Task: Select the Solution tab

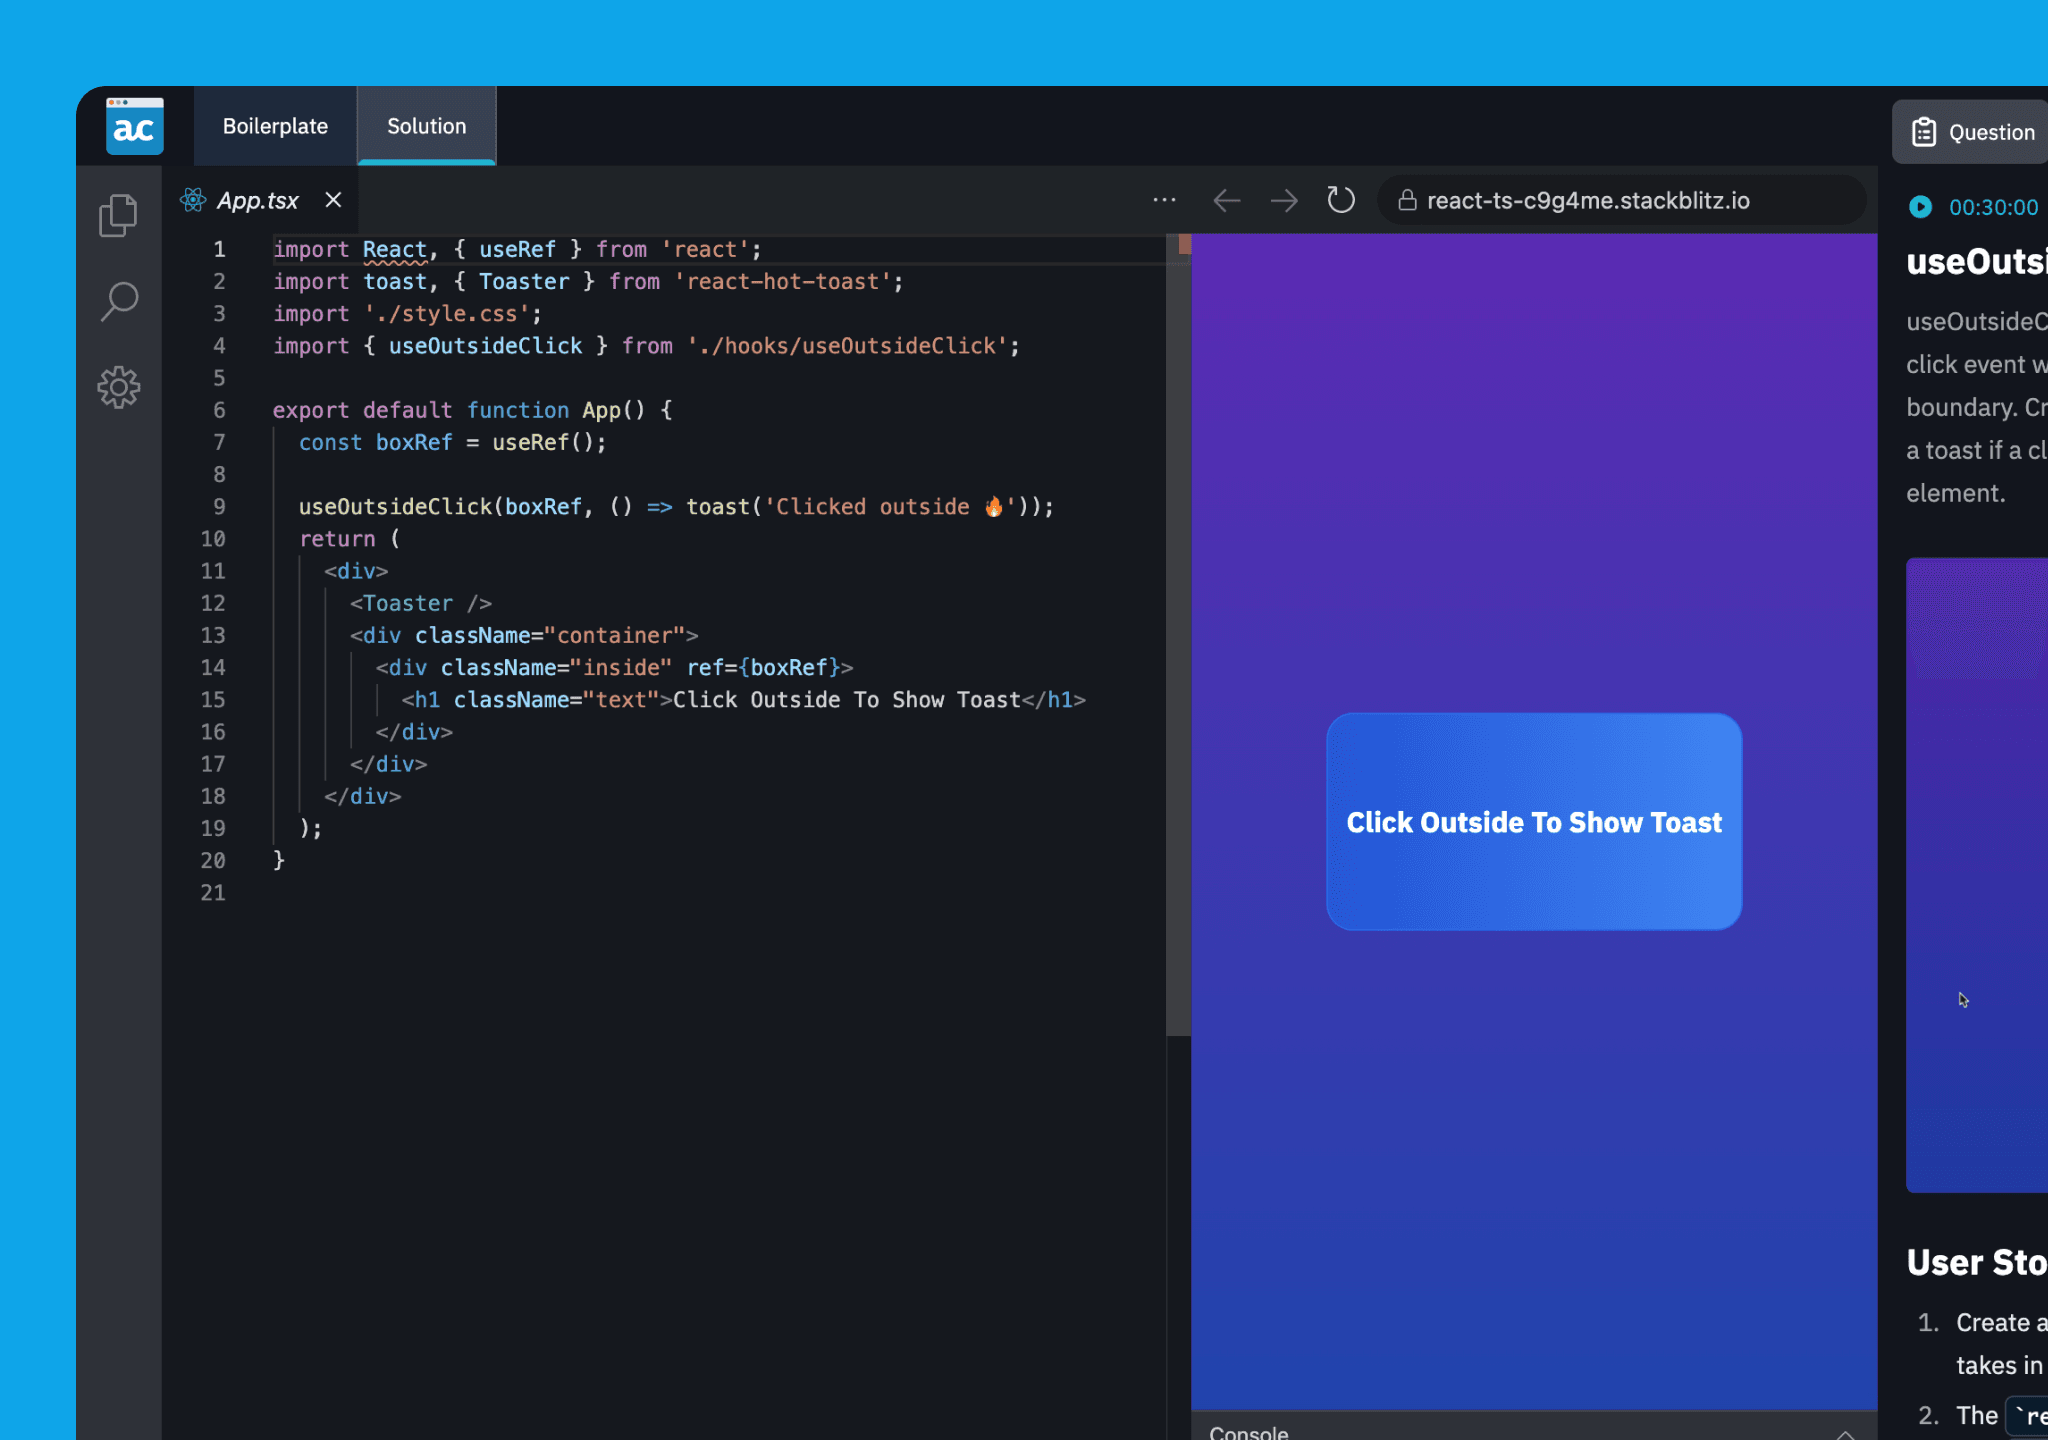Action: click(x=426, y=126)
